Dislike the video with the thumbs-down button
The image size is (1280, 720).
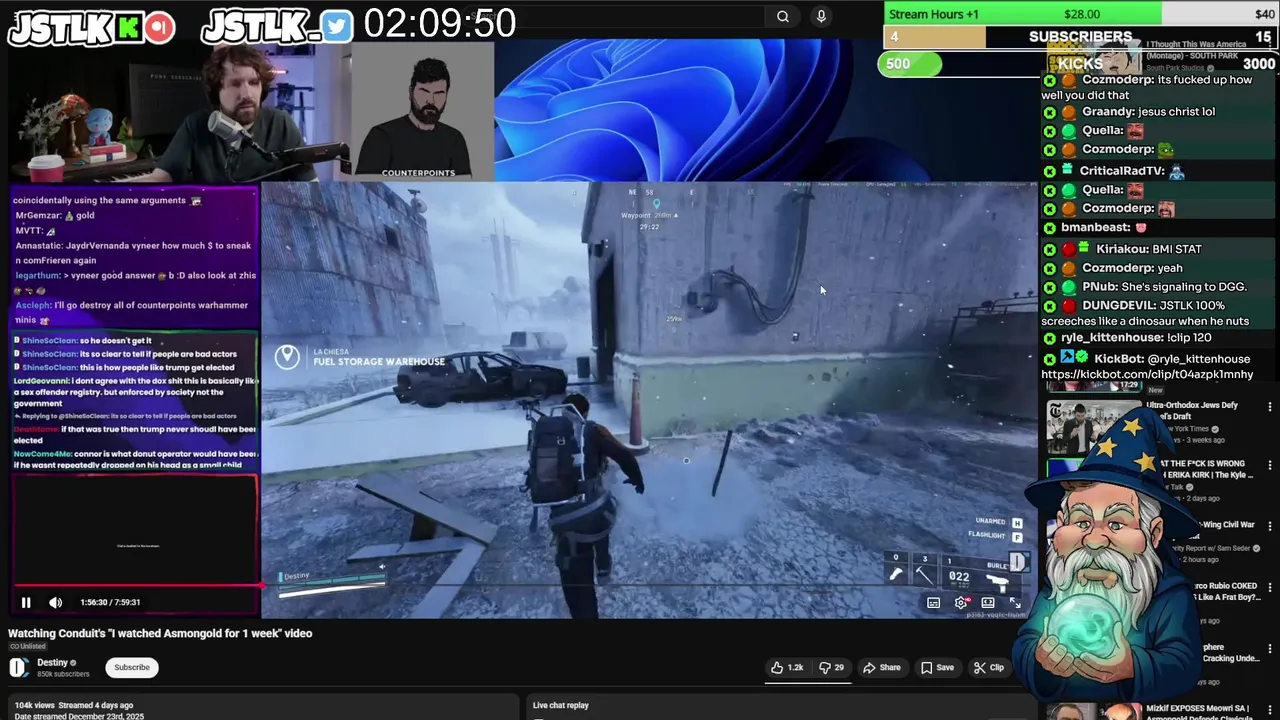pyautogui.click(x=830, y=667)
